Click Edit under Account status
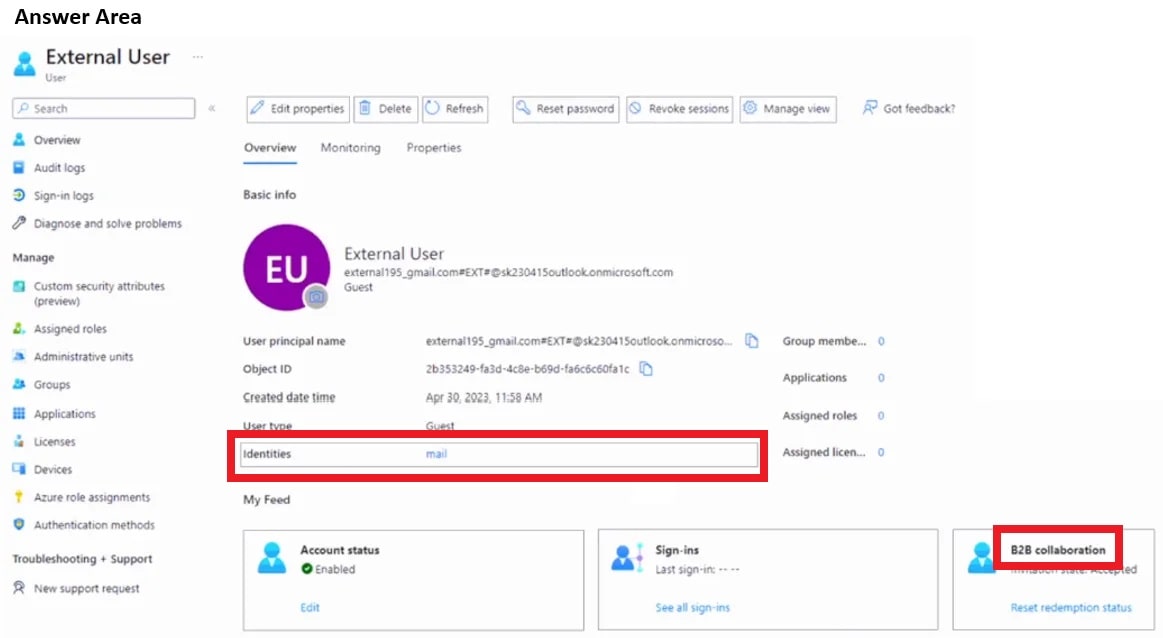The width and height of the screenshot is (1163, 638). coord(310,607)
